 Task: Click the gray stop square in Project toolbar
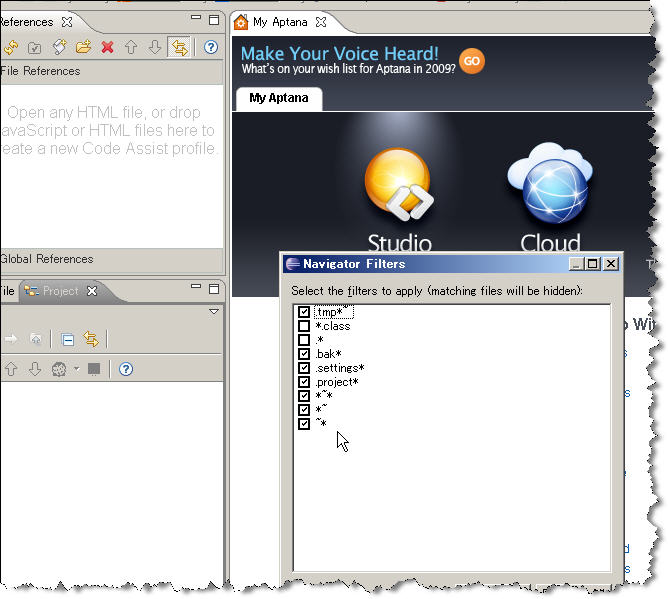94,369
